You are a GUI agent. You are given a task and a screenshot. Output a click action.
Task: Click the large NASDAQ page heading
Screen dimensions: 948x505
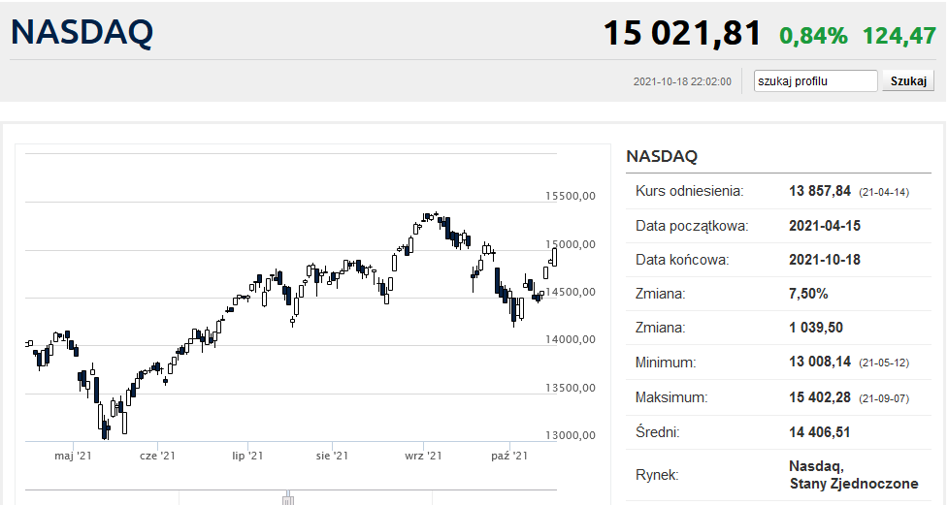click(x=82, y=33)
